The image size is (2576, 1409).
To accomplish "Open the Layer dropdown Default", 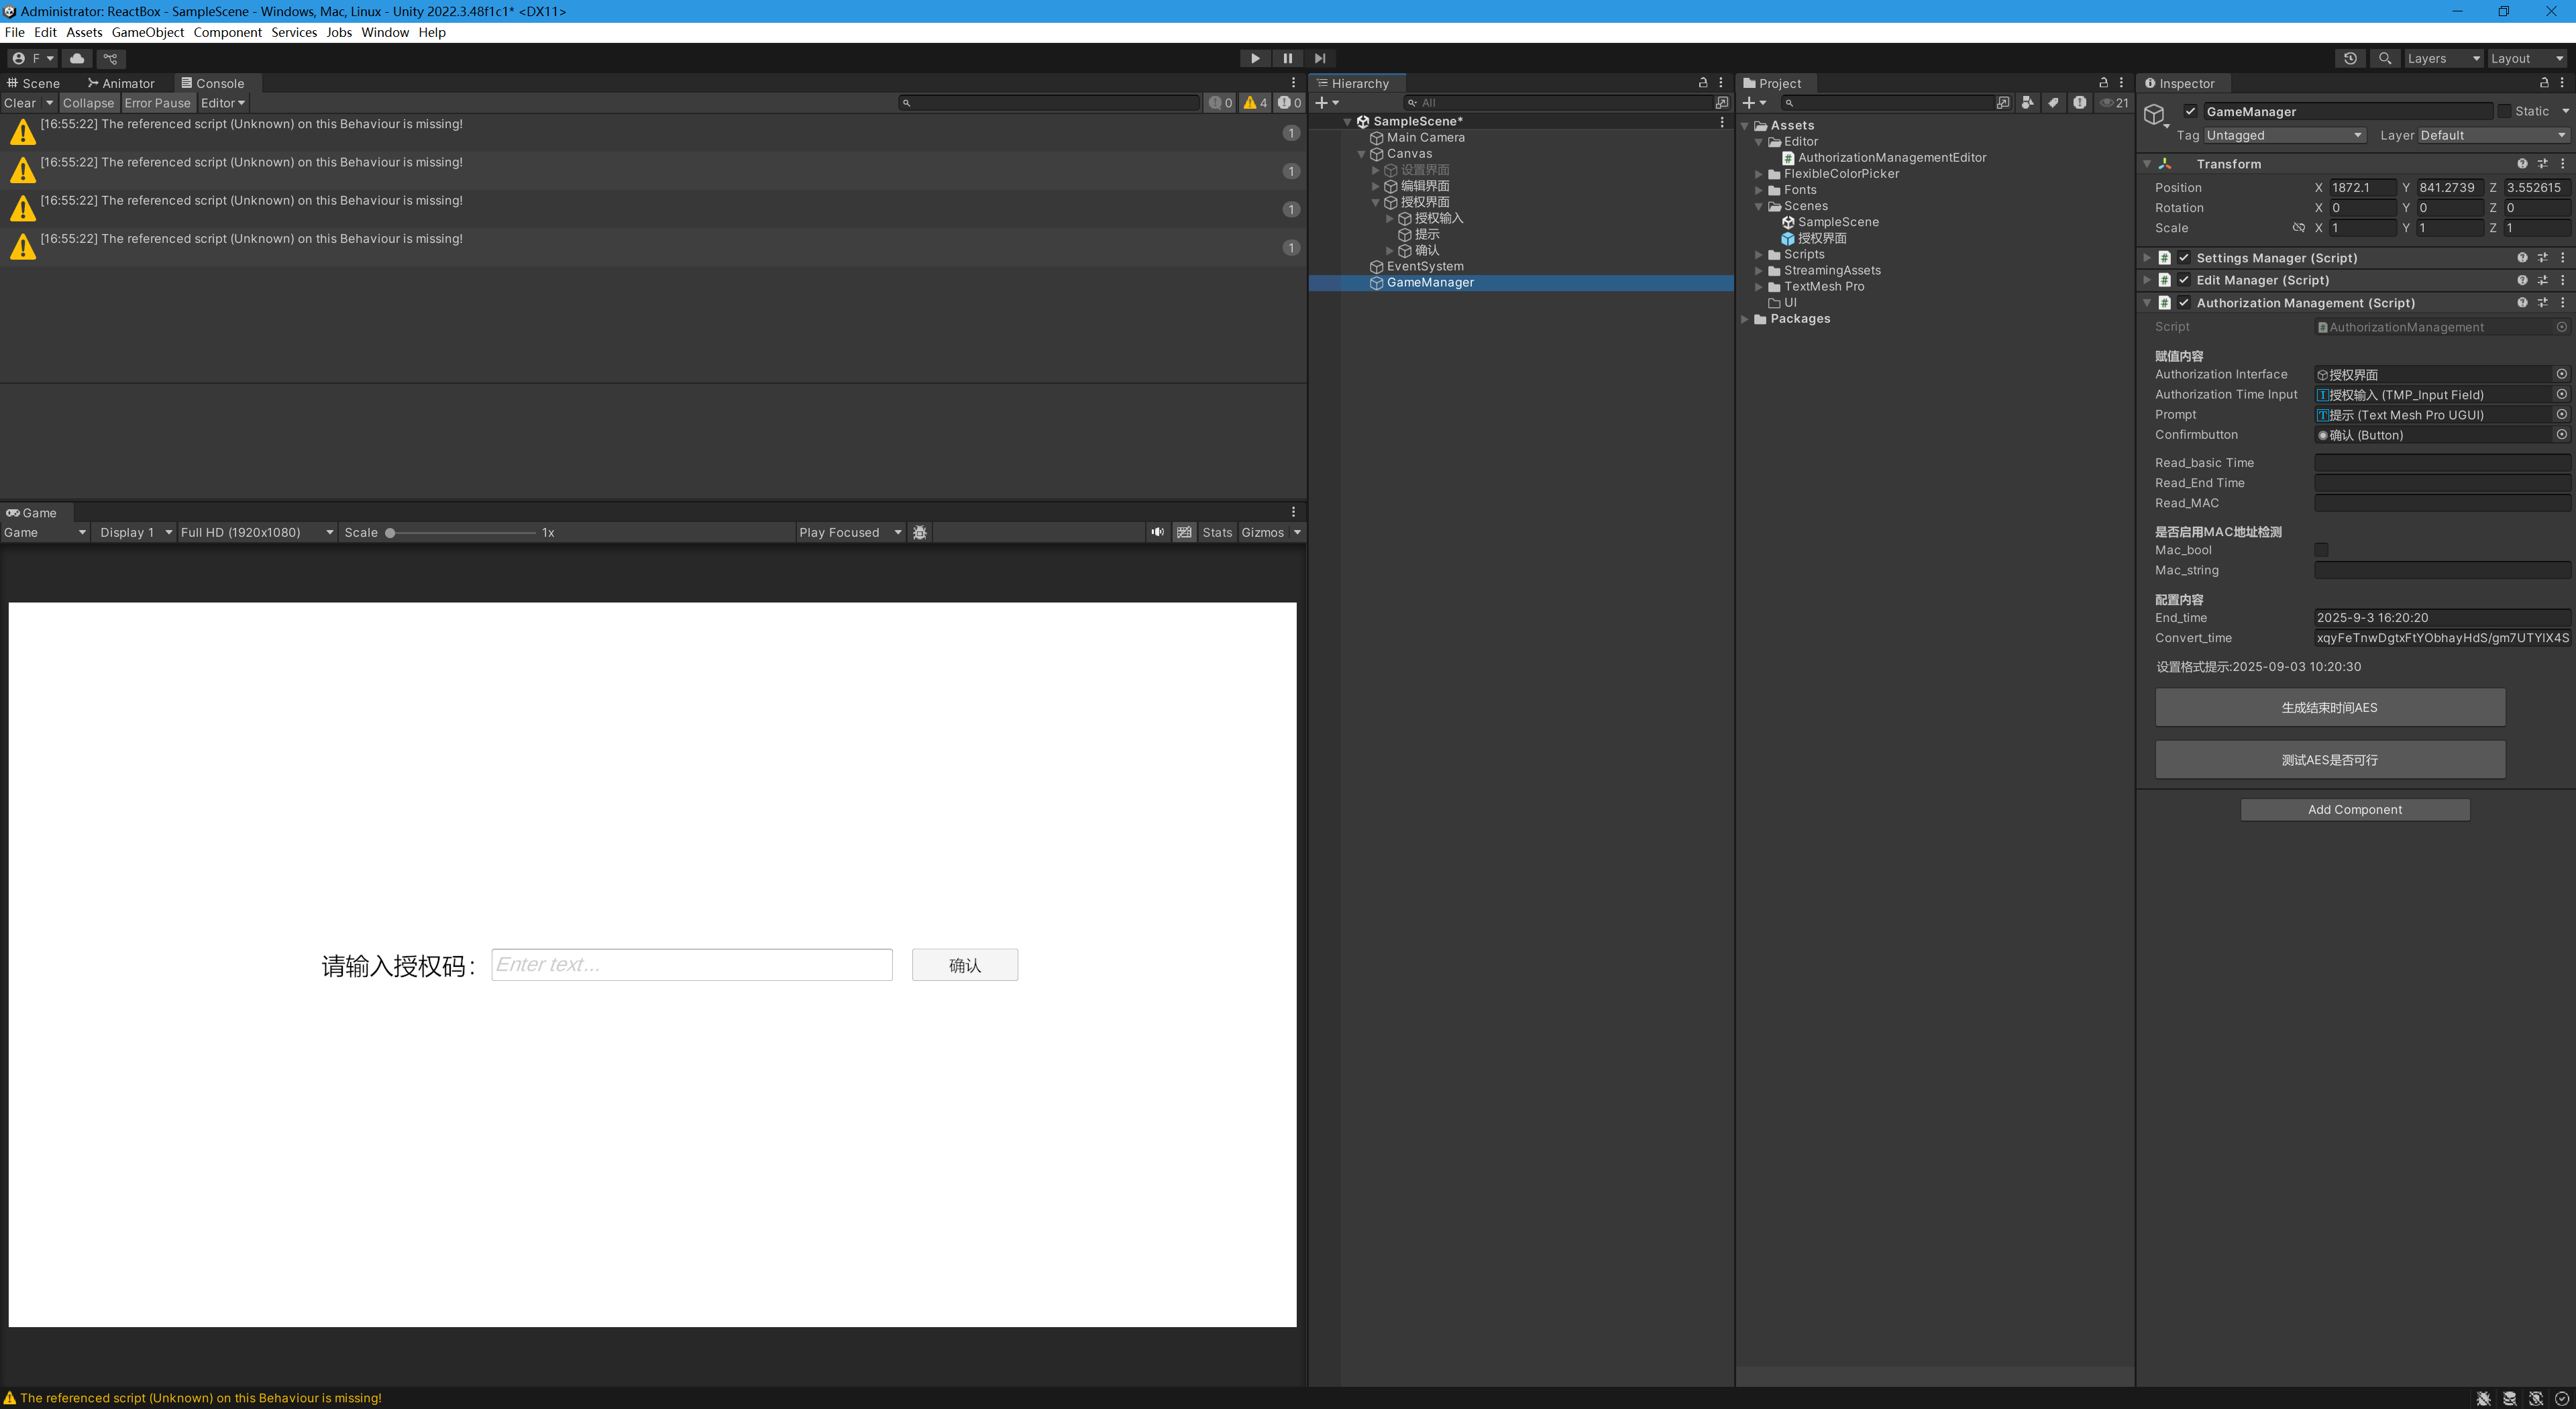I will point(2493,135).
